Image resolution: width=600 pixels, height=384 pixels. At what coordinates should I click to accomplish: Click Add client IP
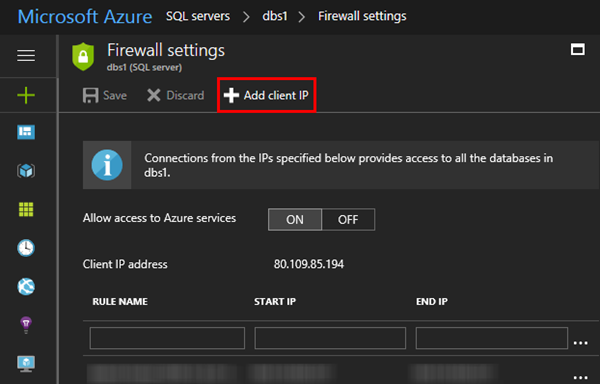coord(266,95)
